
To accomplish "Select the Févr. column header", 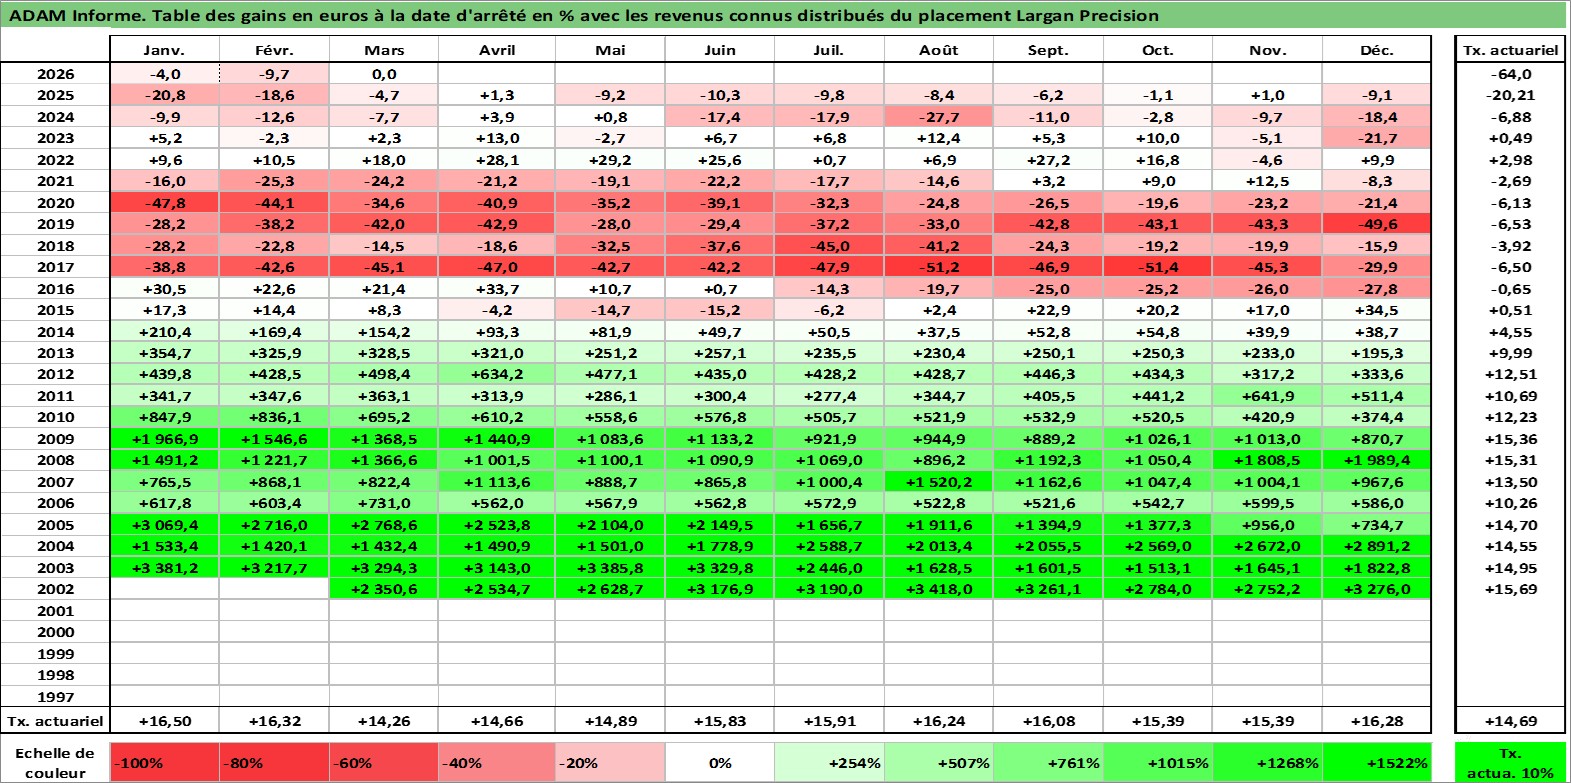I will click(x=274, y=50).
